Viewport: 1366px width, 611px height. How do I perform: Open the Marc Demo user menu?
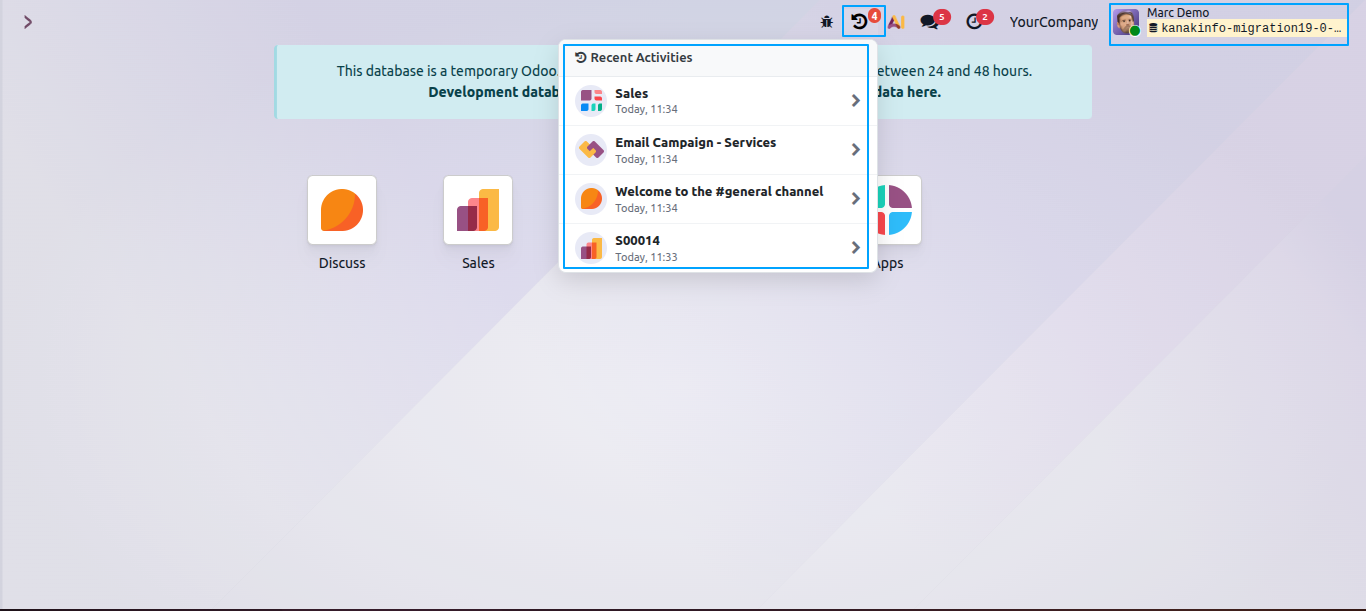coord(1235,22)
